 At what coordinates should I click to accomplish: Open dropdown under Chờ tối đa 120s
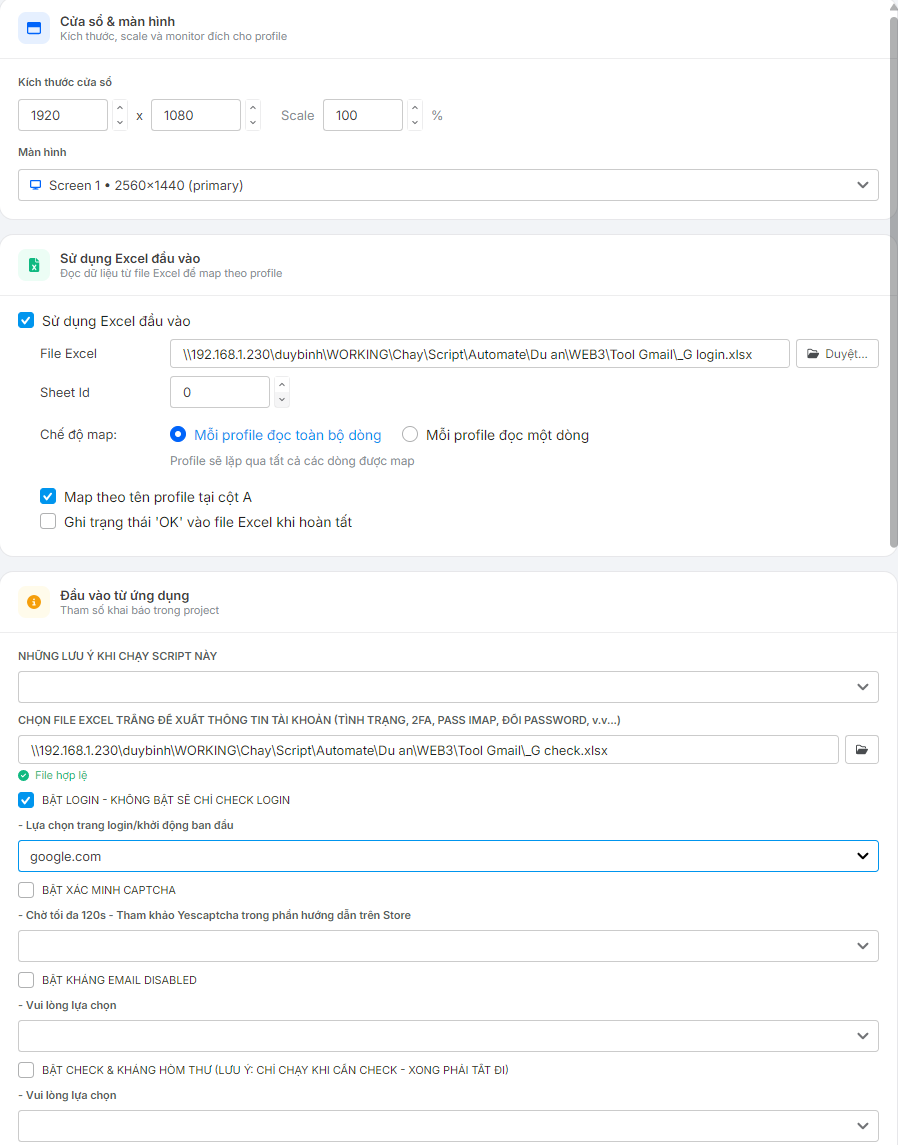(448, 946)
